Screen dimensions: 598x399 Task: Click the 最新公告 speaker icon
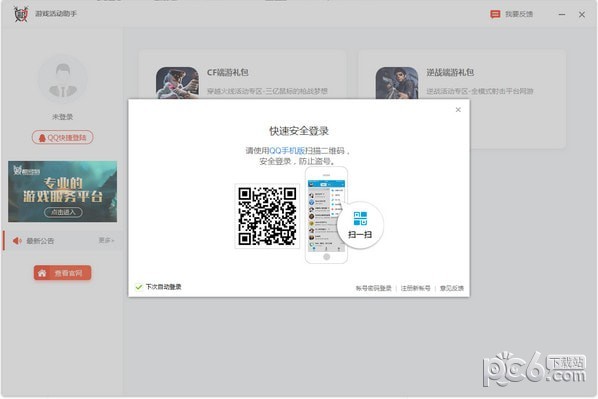pyautogui.click(x=17, y=241)
